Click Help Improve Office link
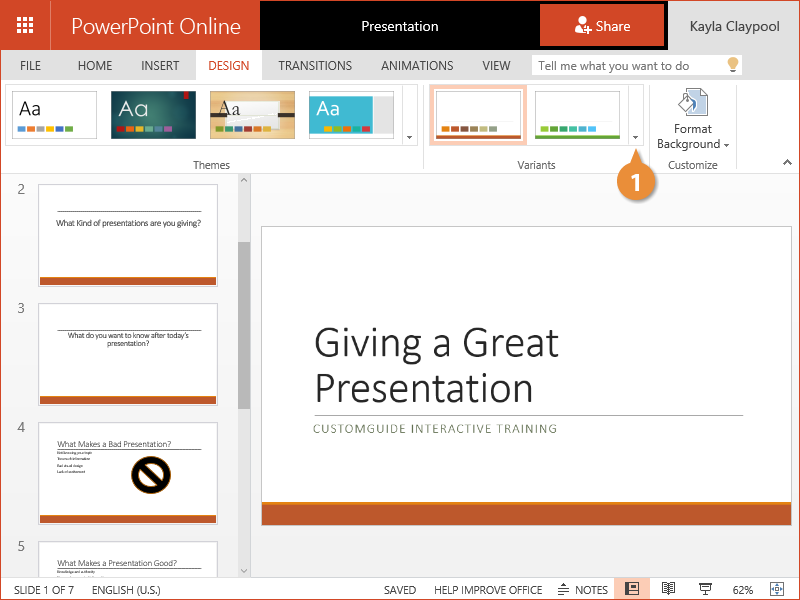 488,590
